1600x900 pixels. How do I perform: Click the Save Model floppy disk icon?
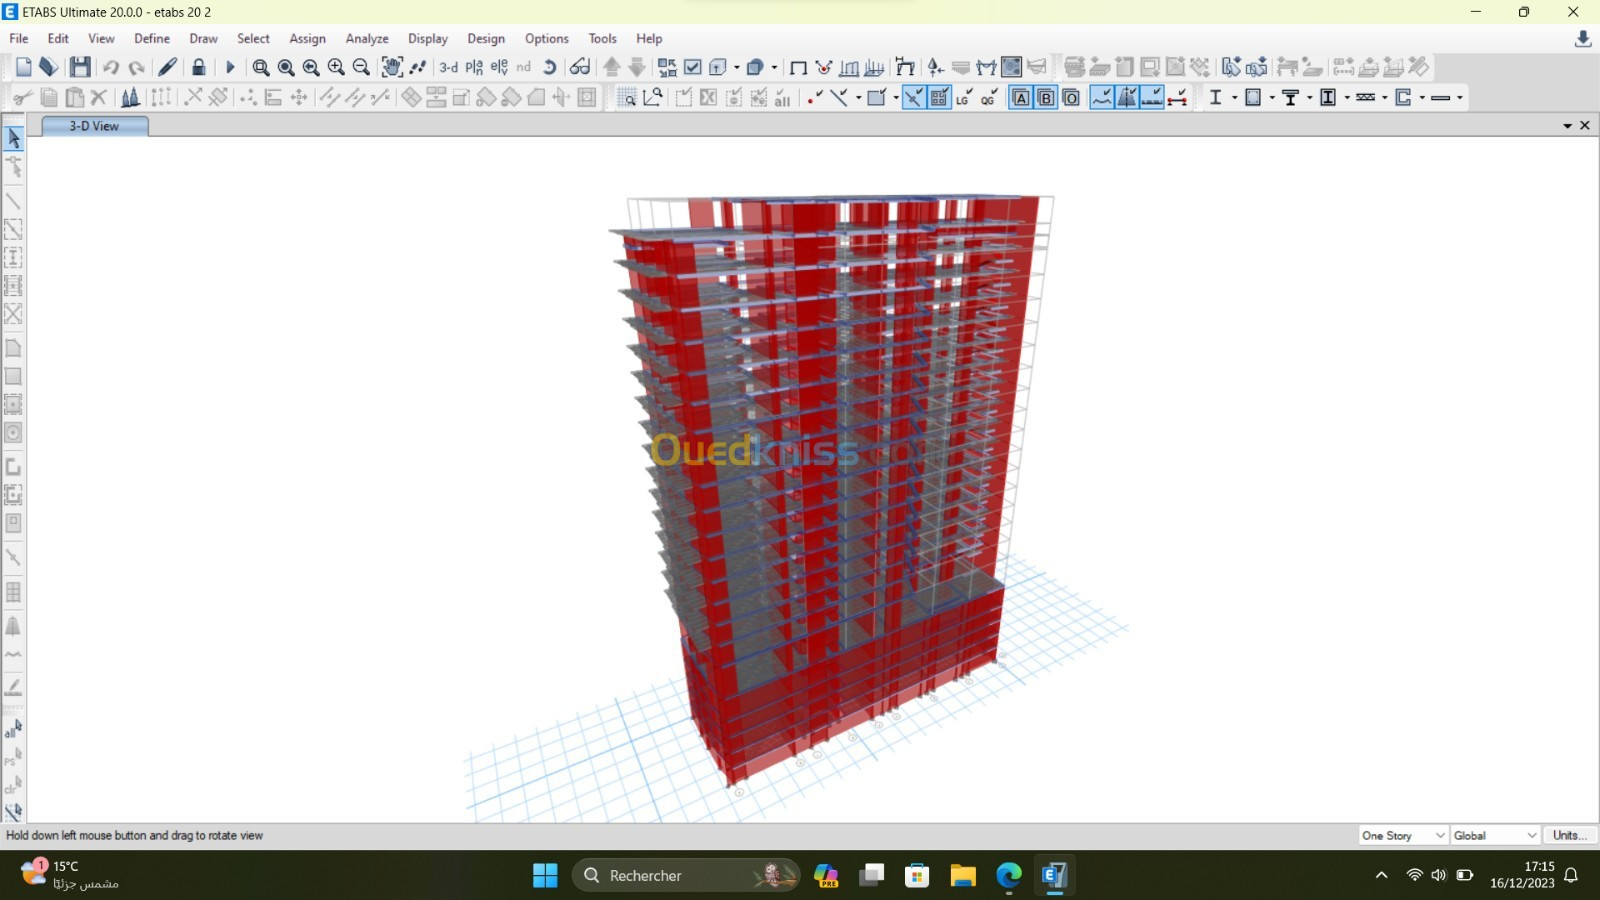(x=80, y=67)
